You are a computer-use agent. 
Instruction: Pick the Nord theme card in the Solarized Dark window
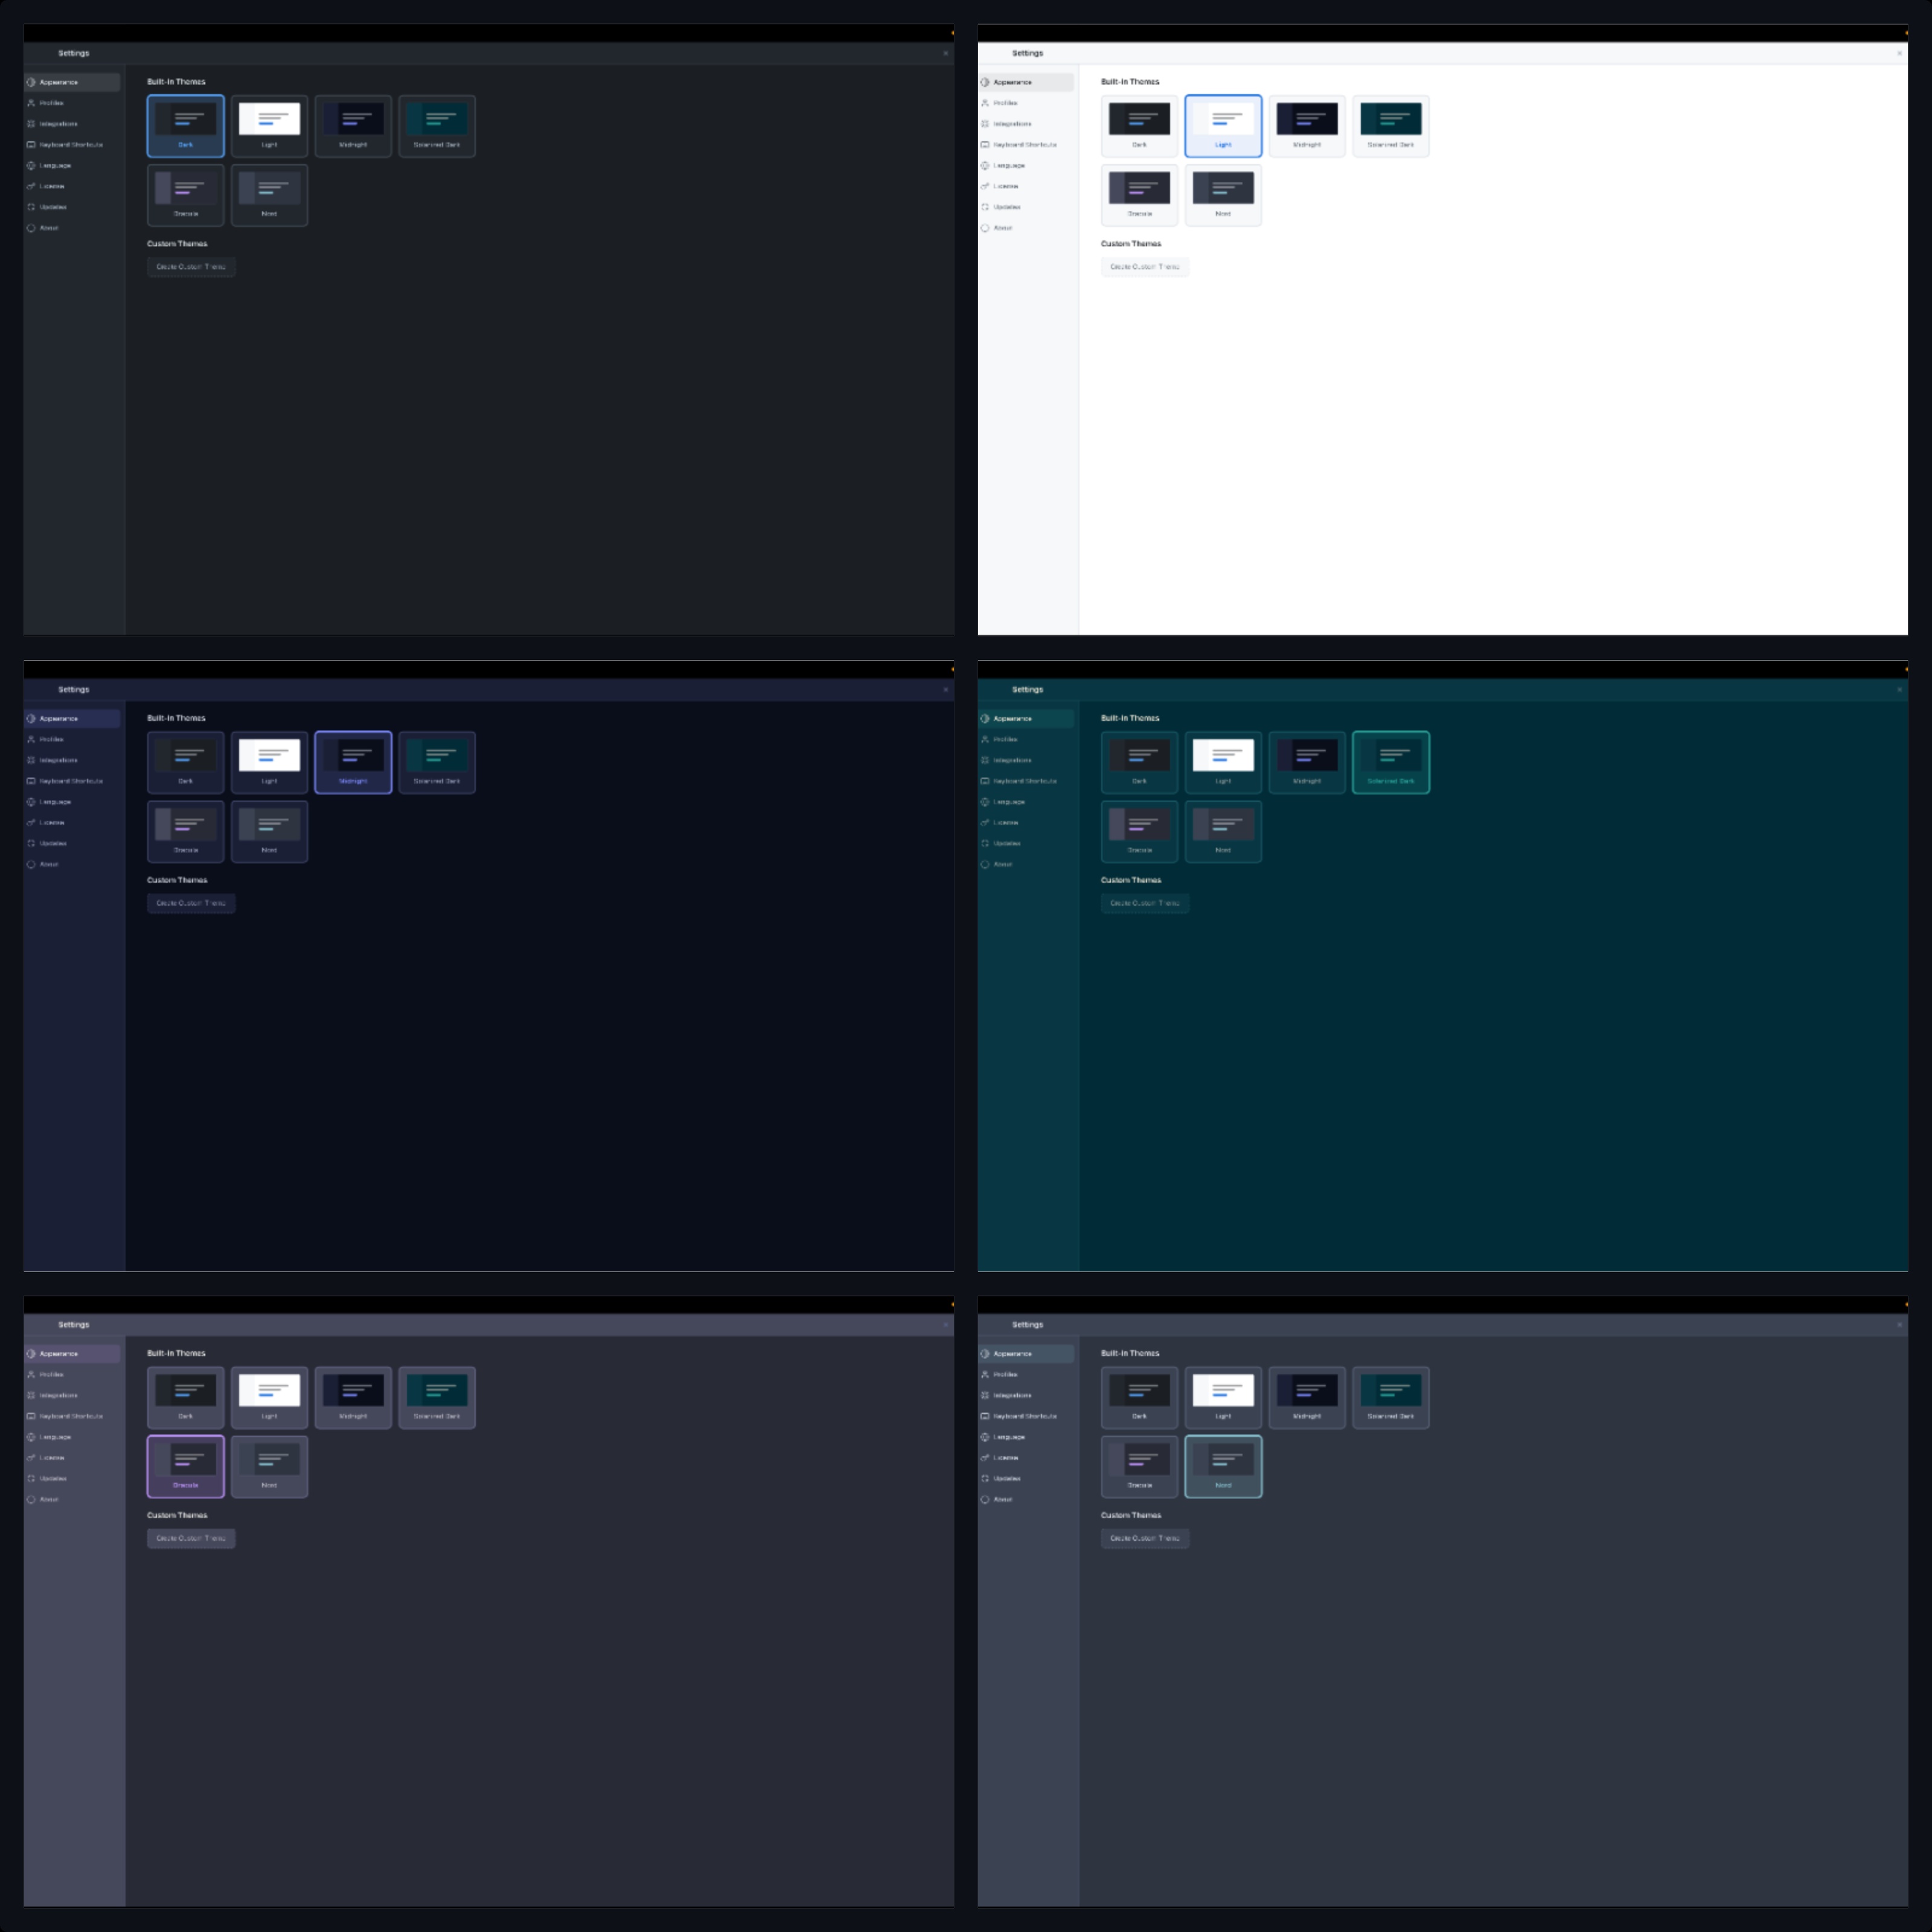[1224, 831]
